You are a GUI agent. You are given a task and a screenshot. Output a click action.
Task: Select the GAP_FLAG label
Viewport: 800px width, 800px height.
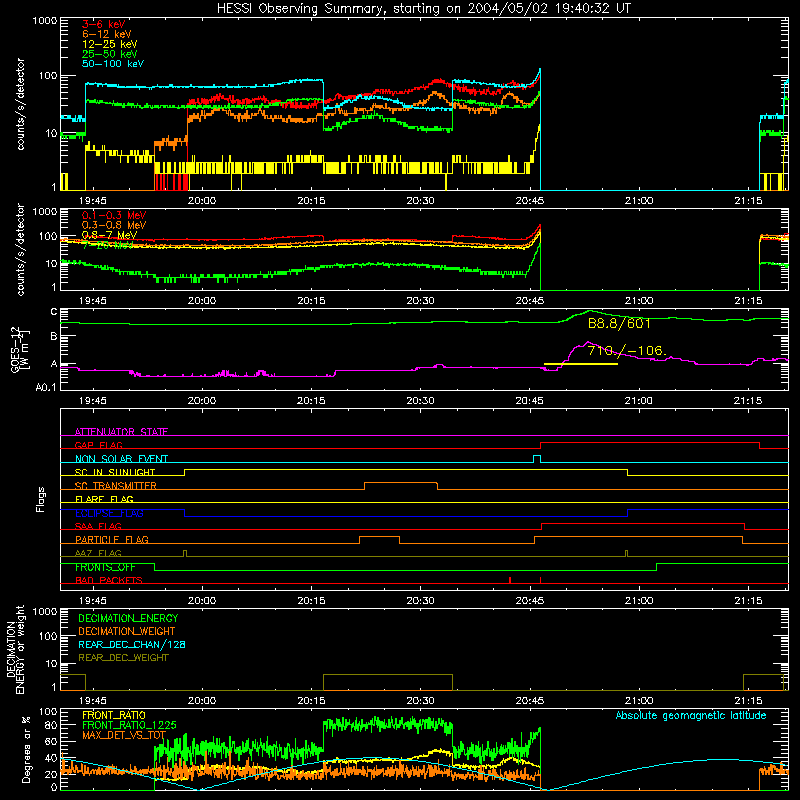pyautogui.click(x=98, y=445)
